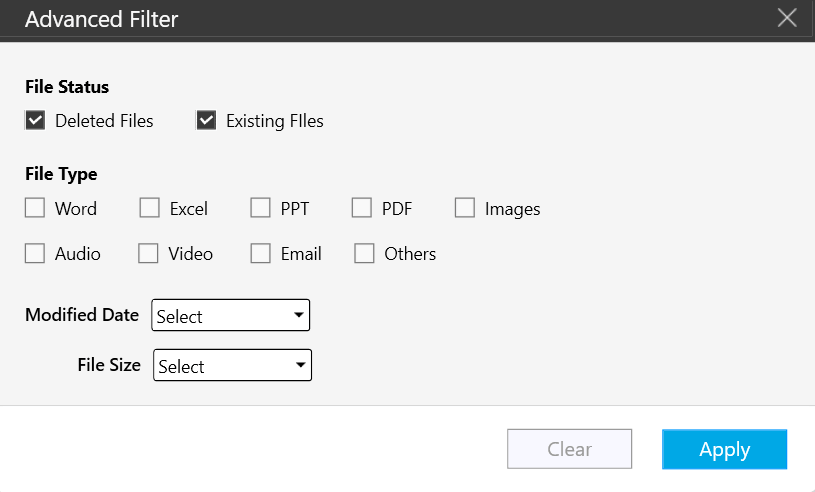Uncheck the Existing Files checkbox

[x=206, y=121]
